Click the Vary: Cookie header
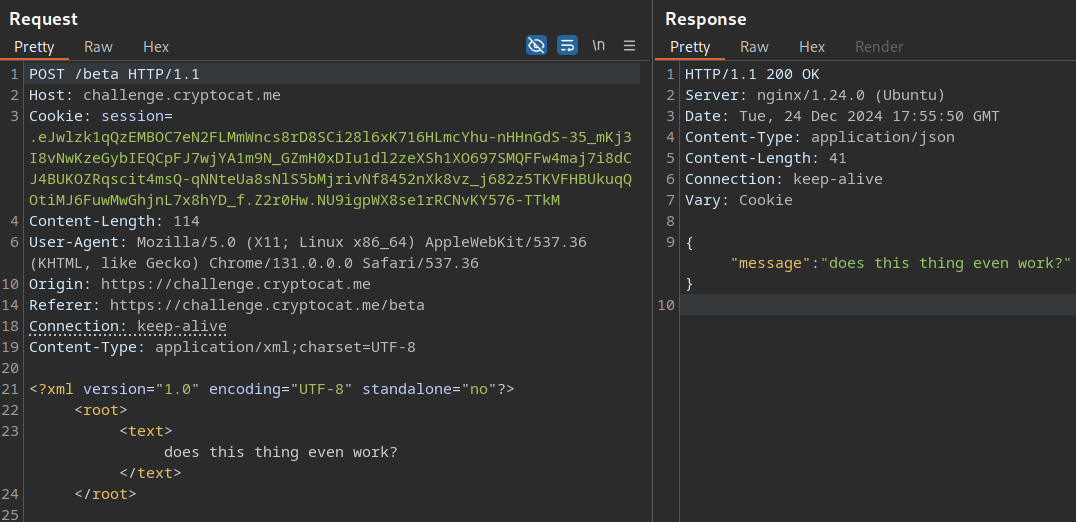Image resolution: width=1076 pixels, height=522 pixels. pos(738,200)
